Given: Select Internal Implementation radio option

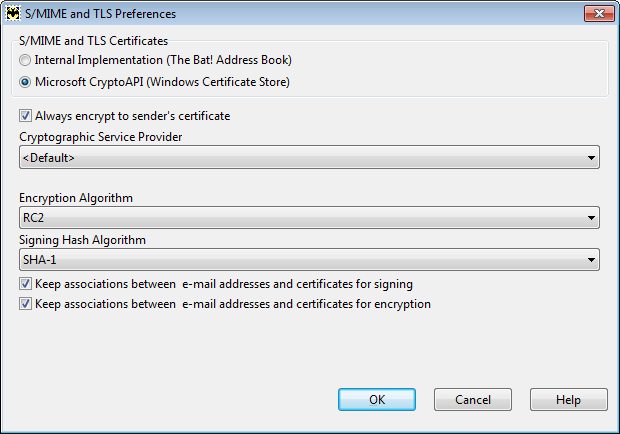Looking at the screenshot, I should (25, 60).
